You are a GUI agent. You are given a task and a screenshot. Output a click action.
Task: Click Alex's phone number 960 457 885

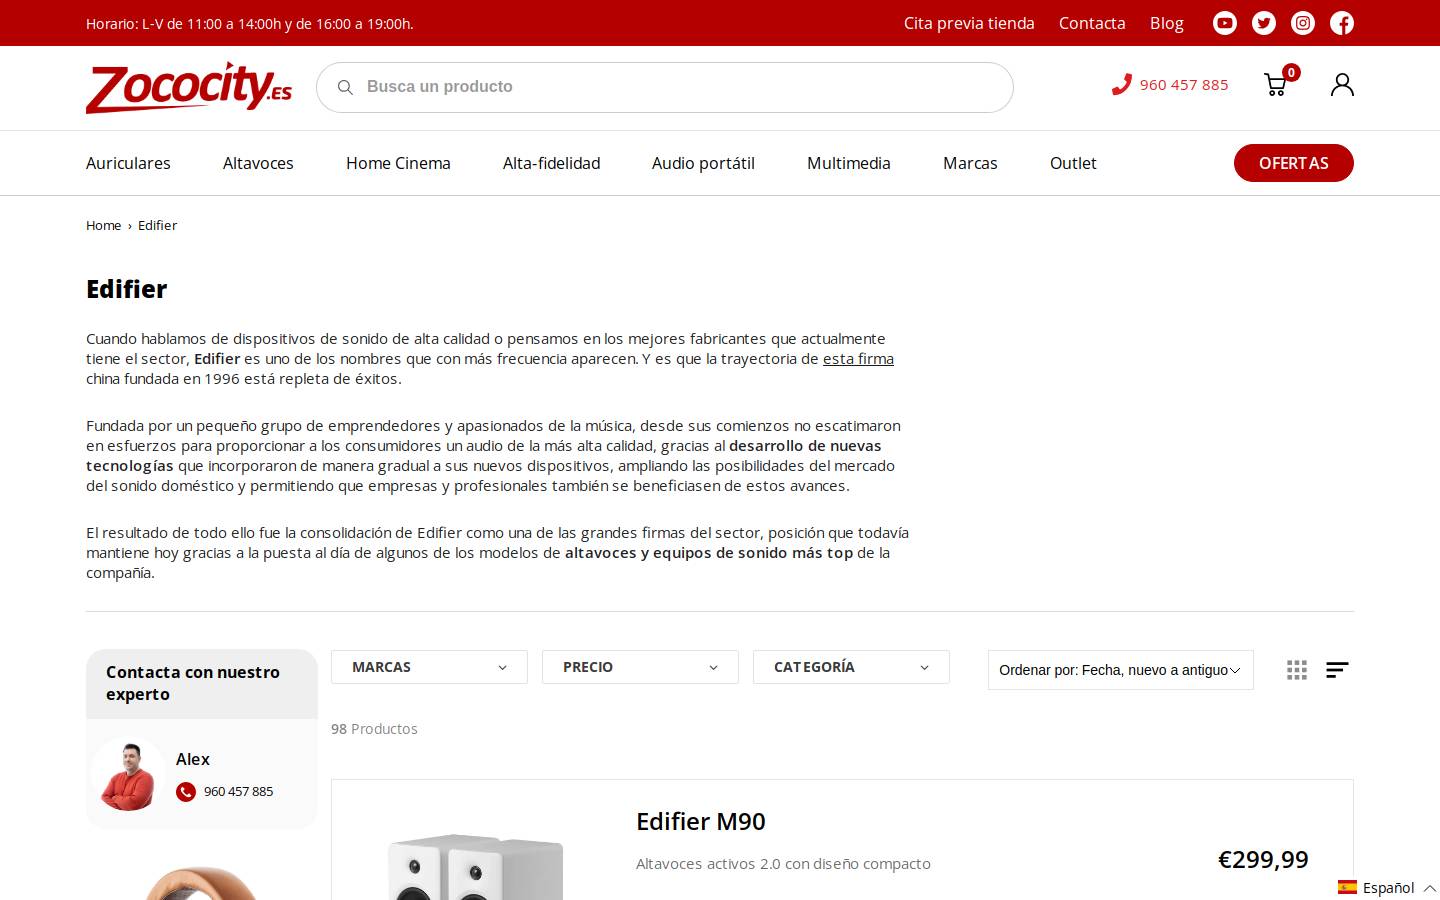pos(238,791)
